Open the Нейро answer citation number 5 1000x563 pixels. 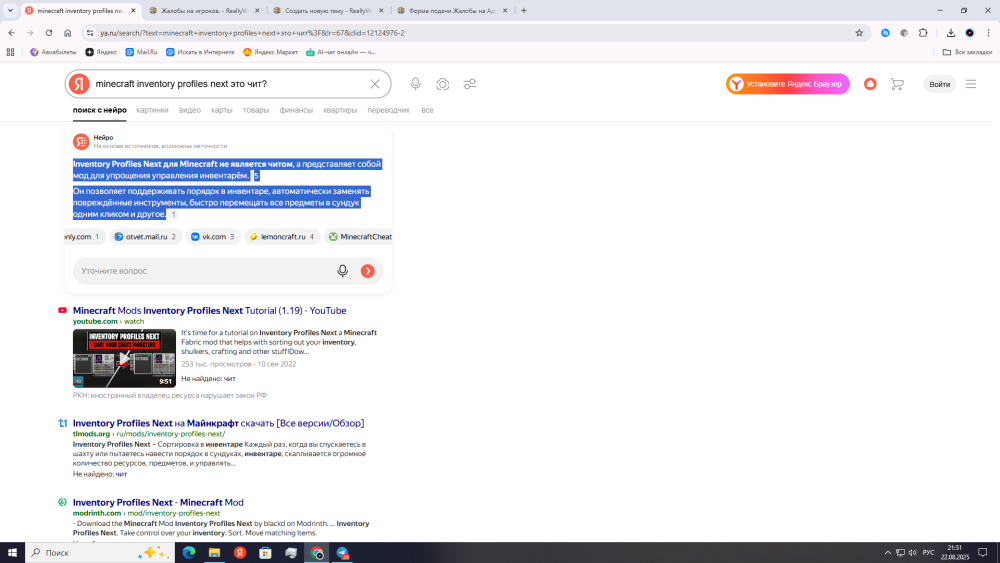(256, 176)
